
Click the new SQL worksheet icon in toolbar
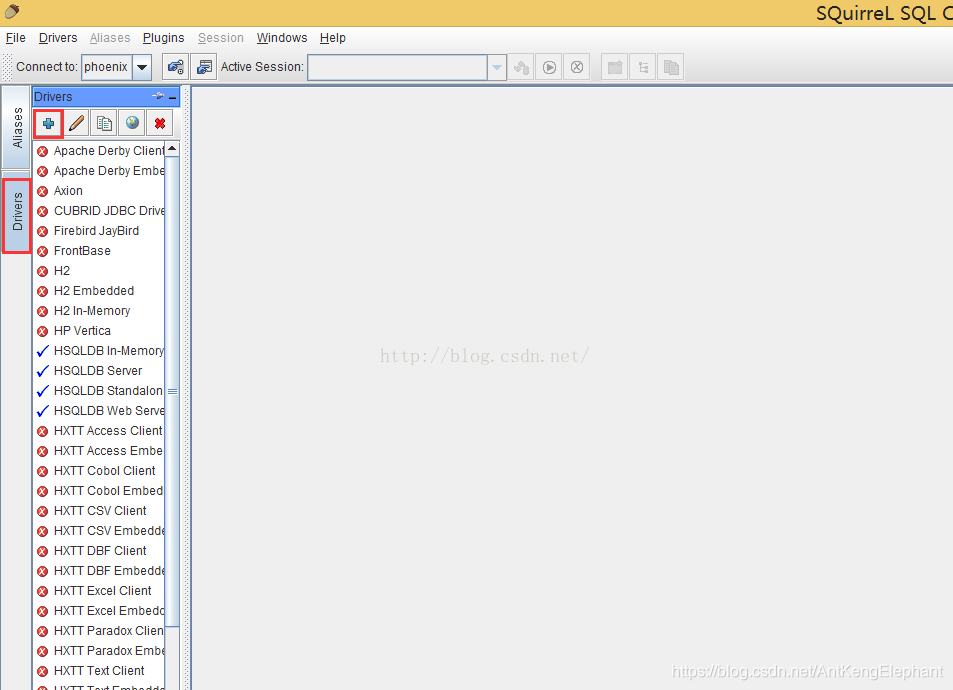pos(615,67)
